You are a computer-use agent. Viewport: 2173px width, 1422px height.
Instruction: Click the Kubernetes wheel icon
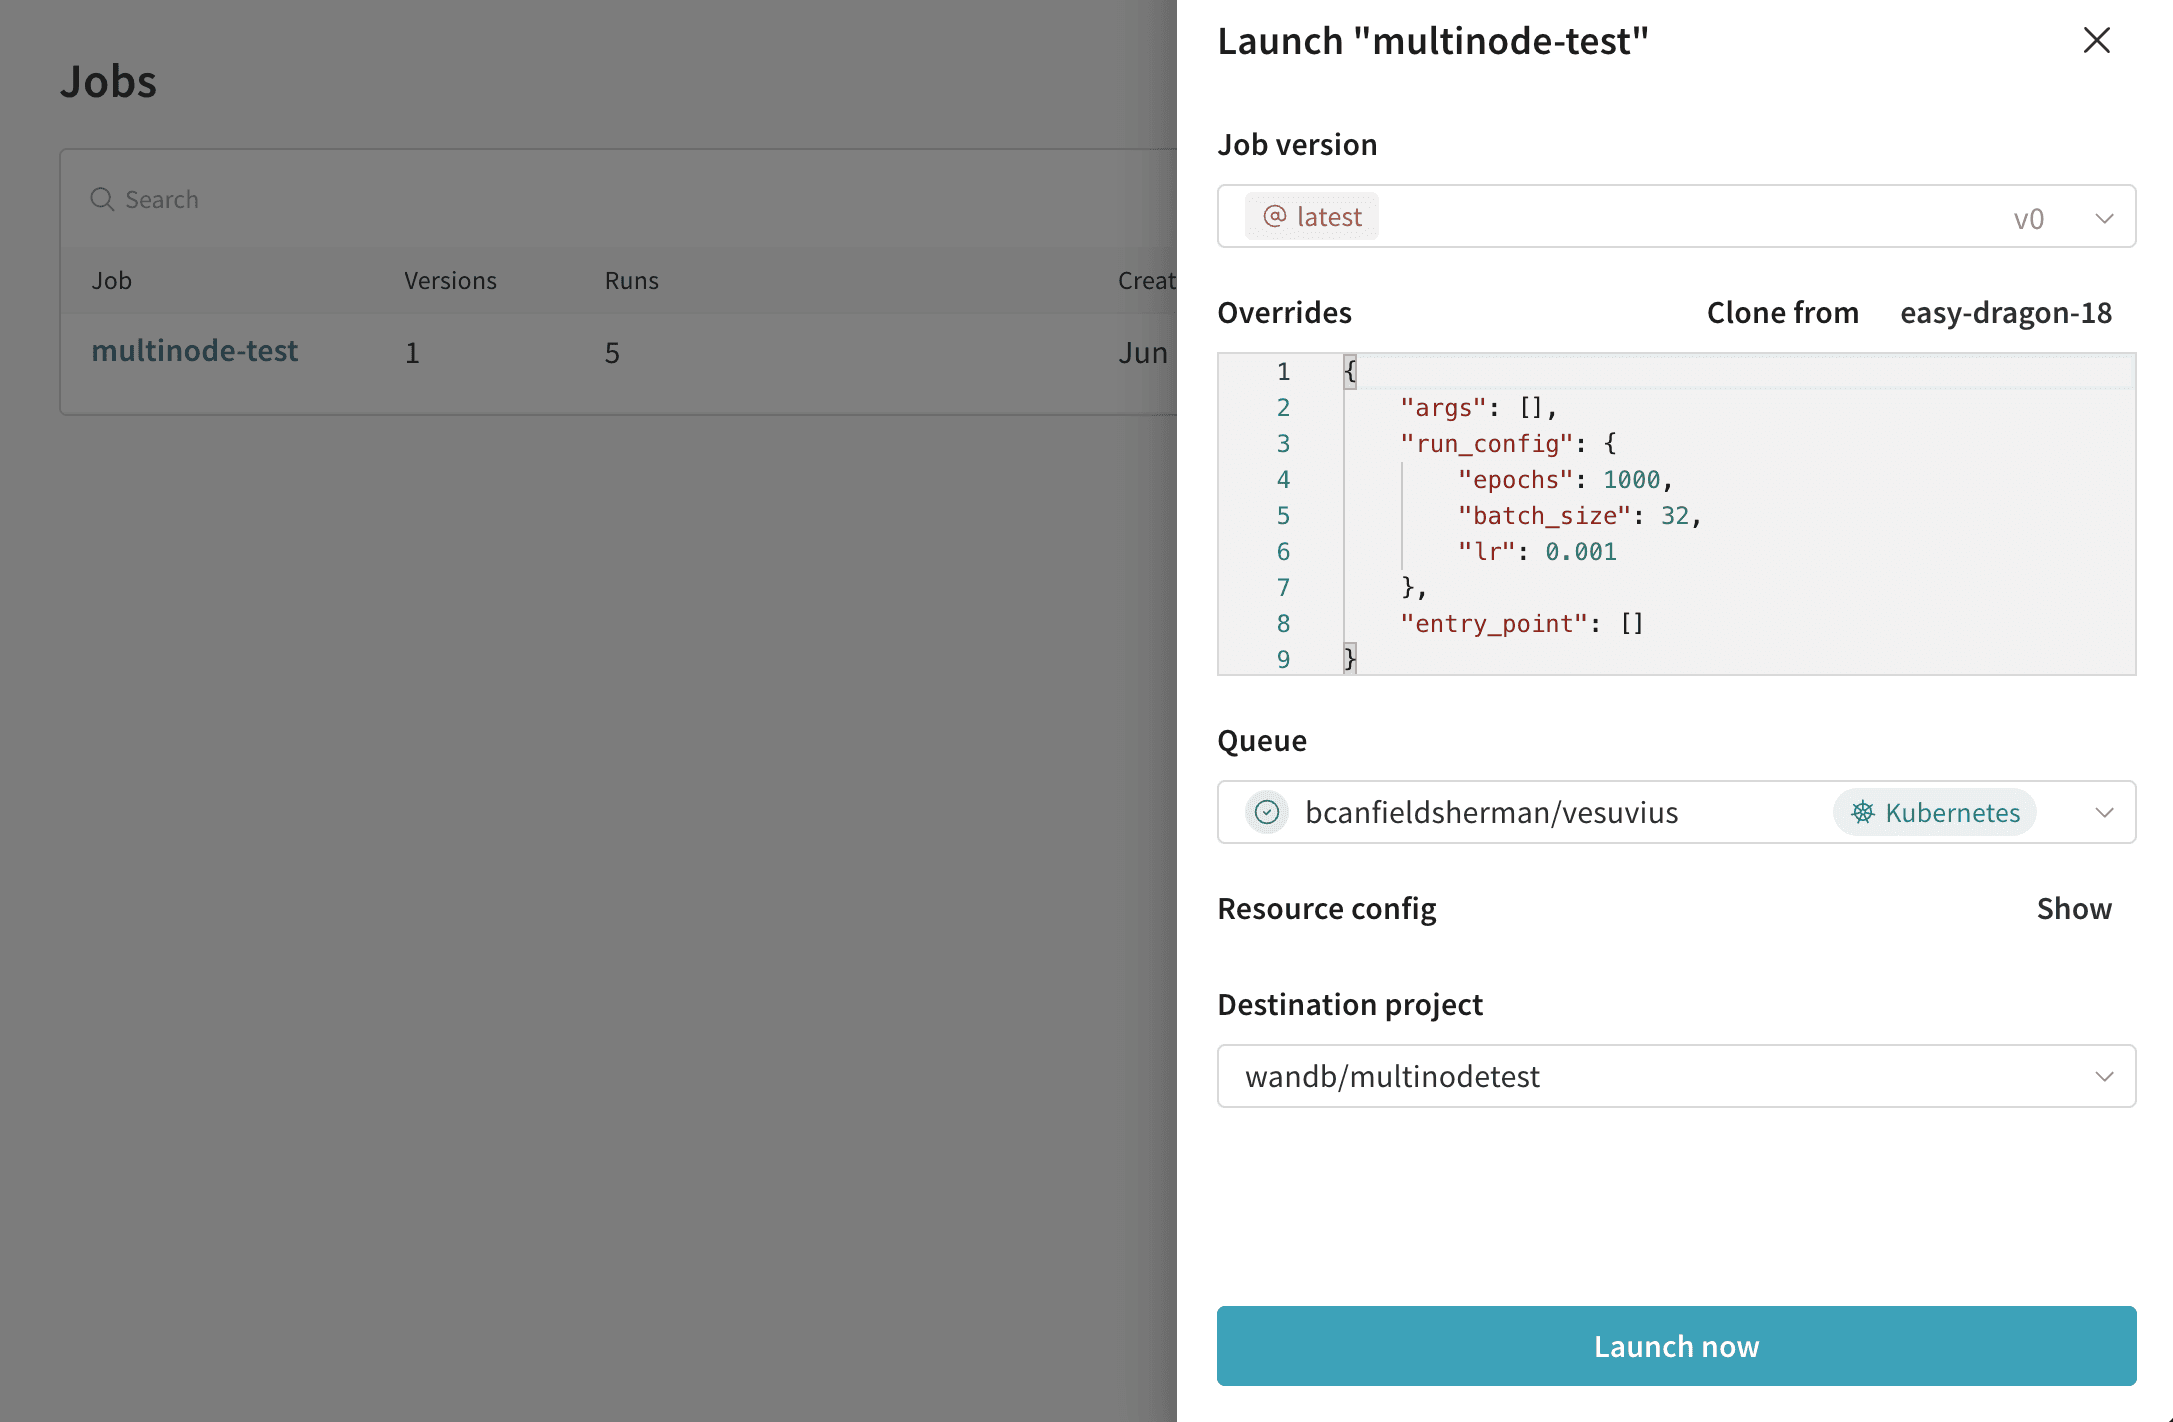[x=1862, y=812]
